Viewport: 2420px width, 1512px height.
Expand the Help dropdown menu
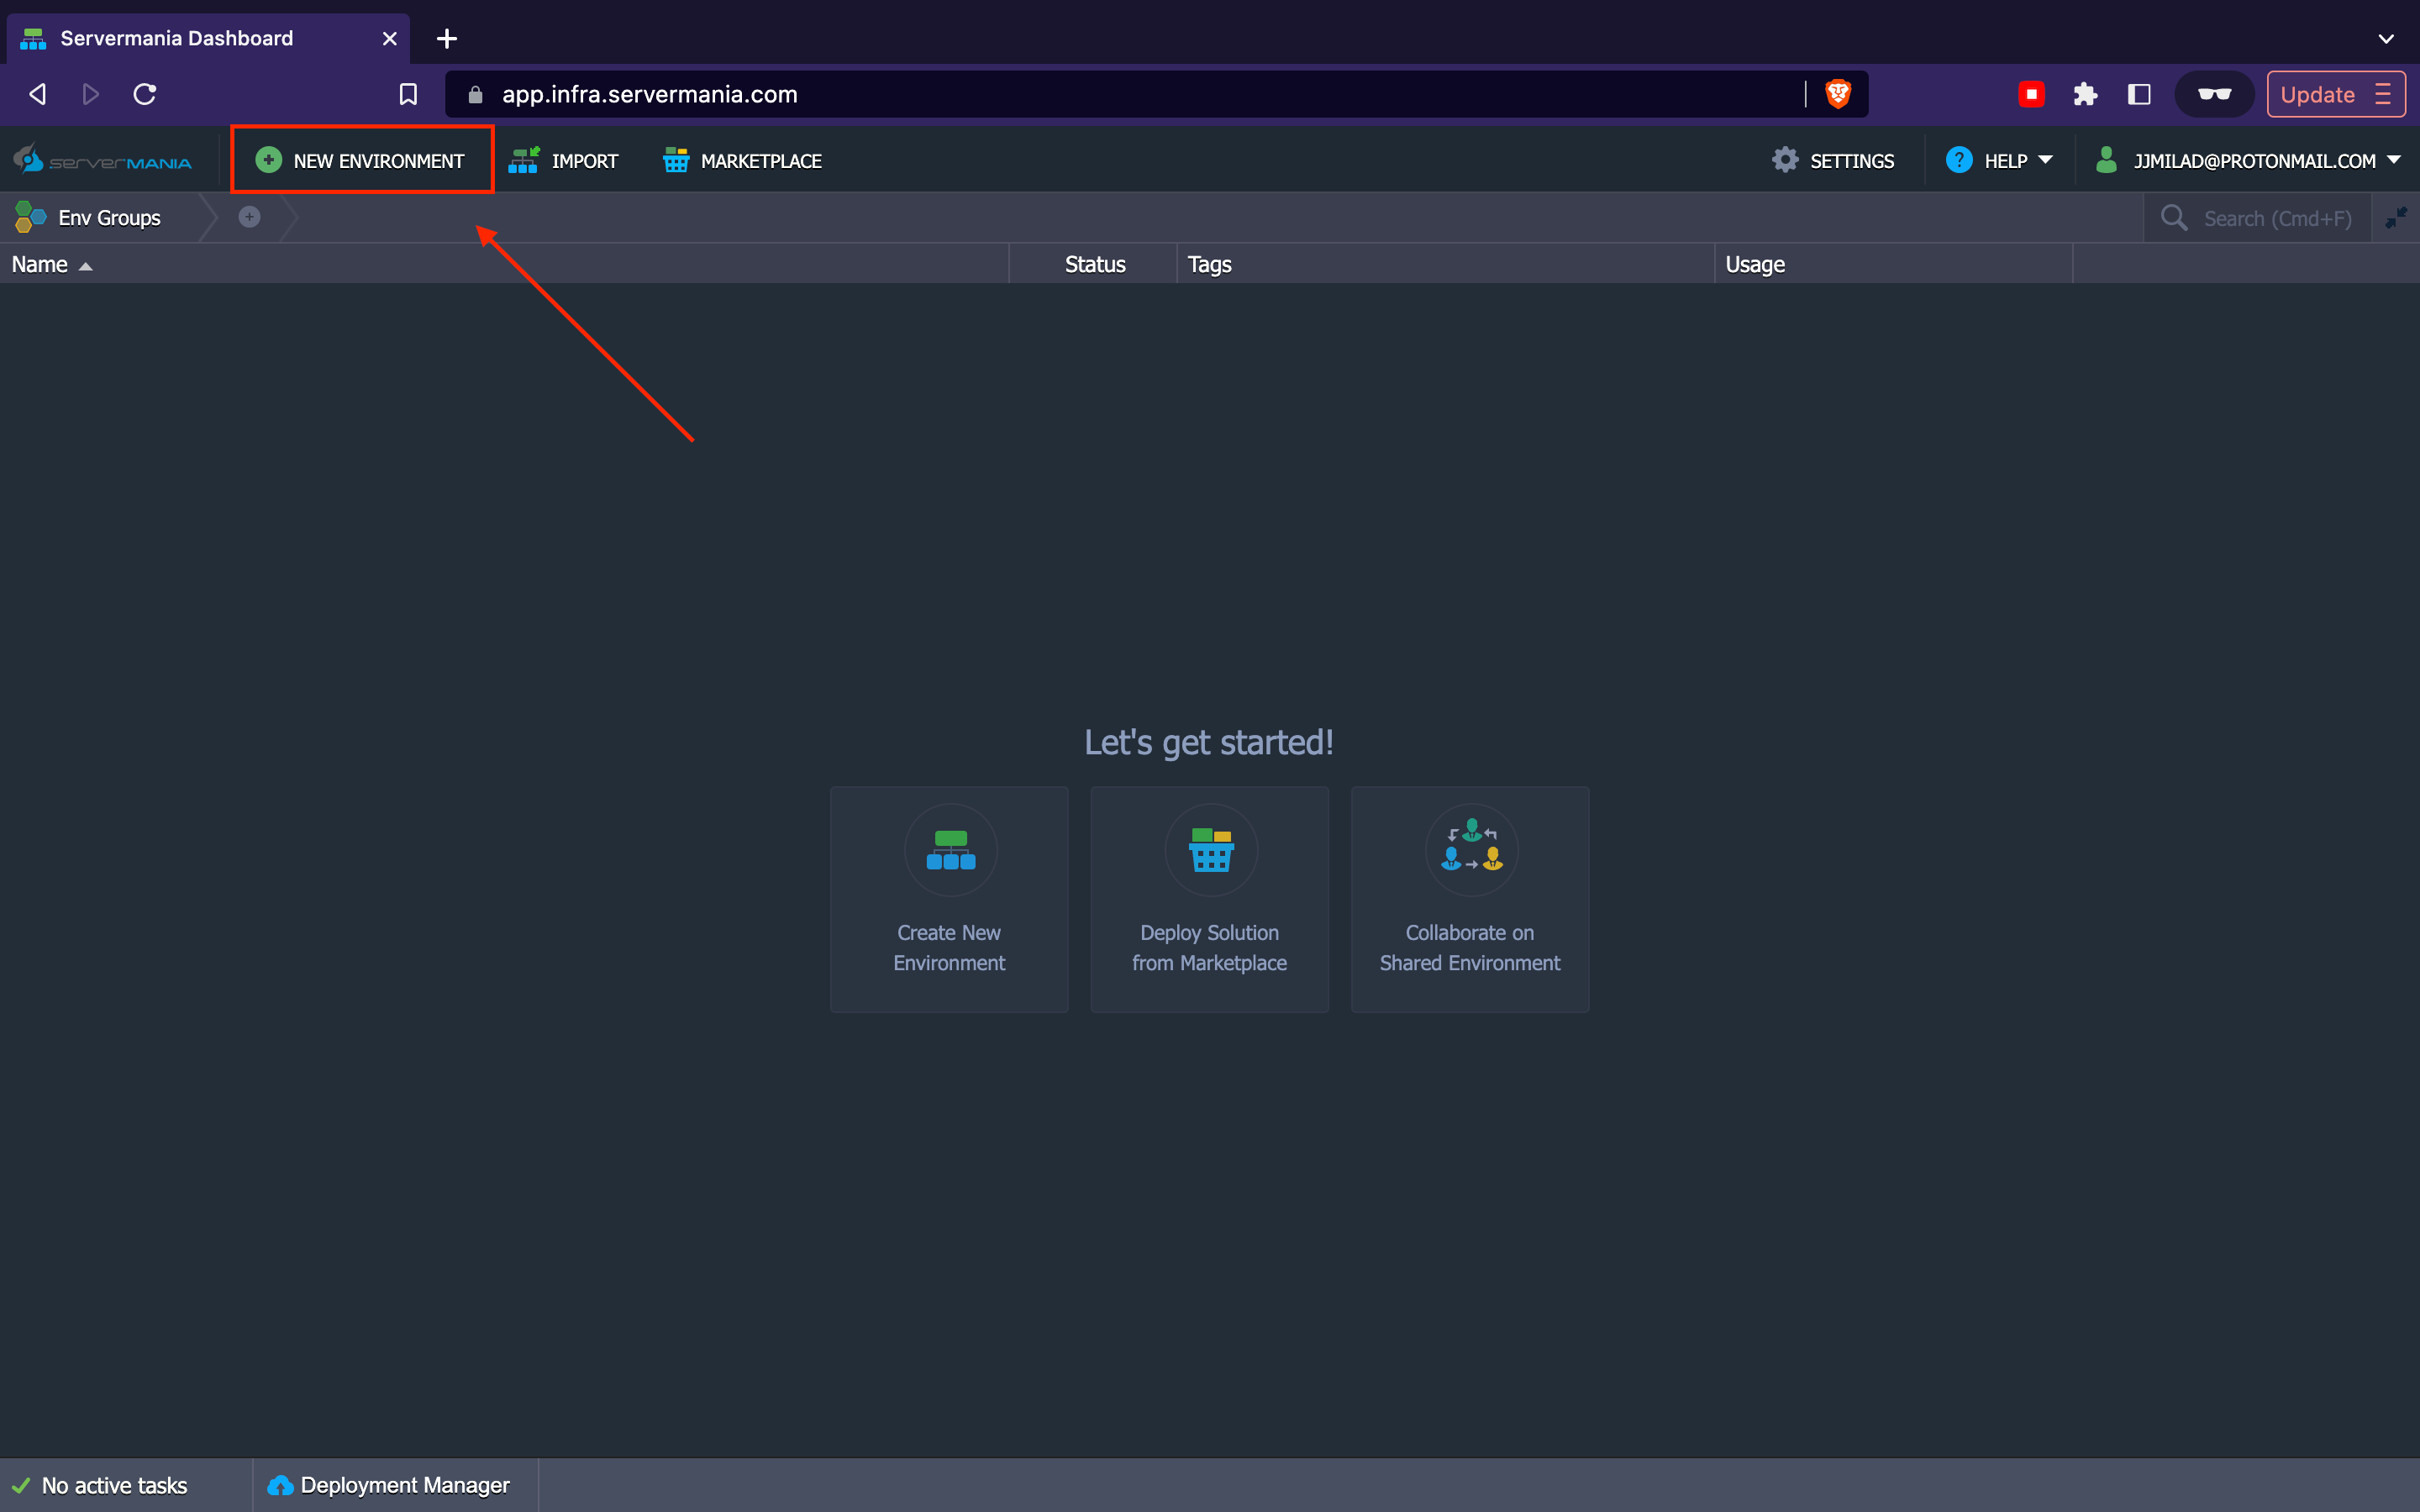(x=1998, y=160)
